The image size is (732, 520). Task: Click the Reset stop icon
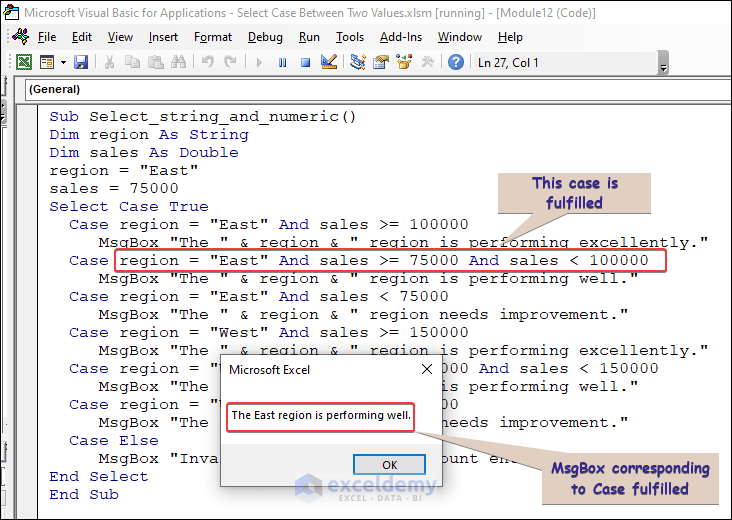(305, 62)
